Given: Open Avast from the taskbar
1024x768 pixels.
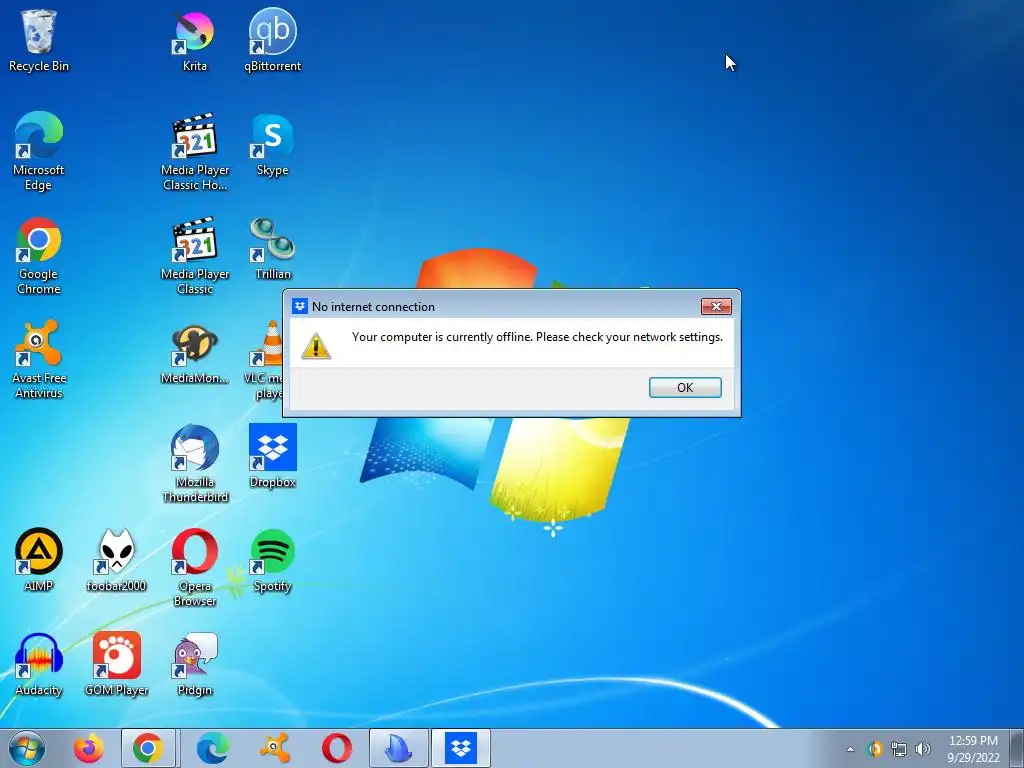Looking at the screenshot, I should [274, 748].
